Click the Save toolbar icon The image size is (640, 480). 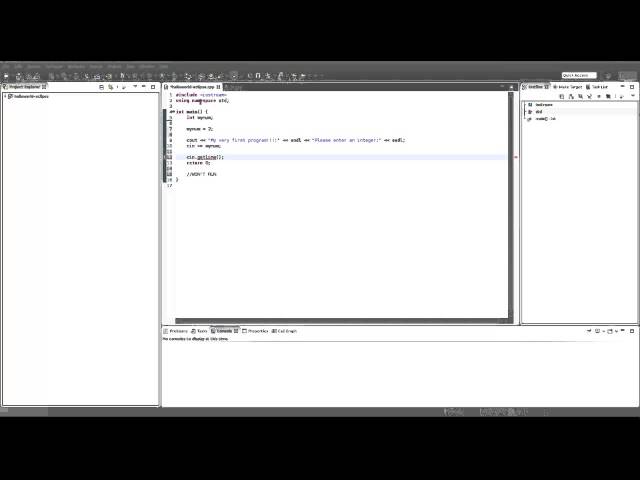pyautogui.click(x=19, y=76)
